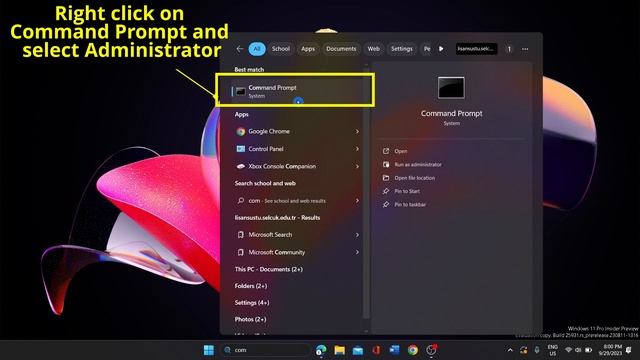The image size is (640, 360).
Task: Open the three-dot more options menu
Action: coord(525,49)
